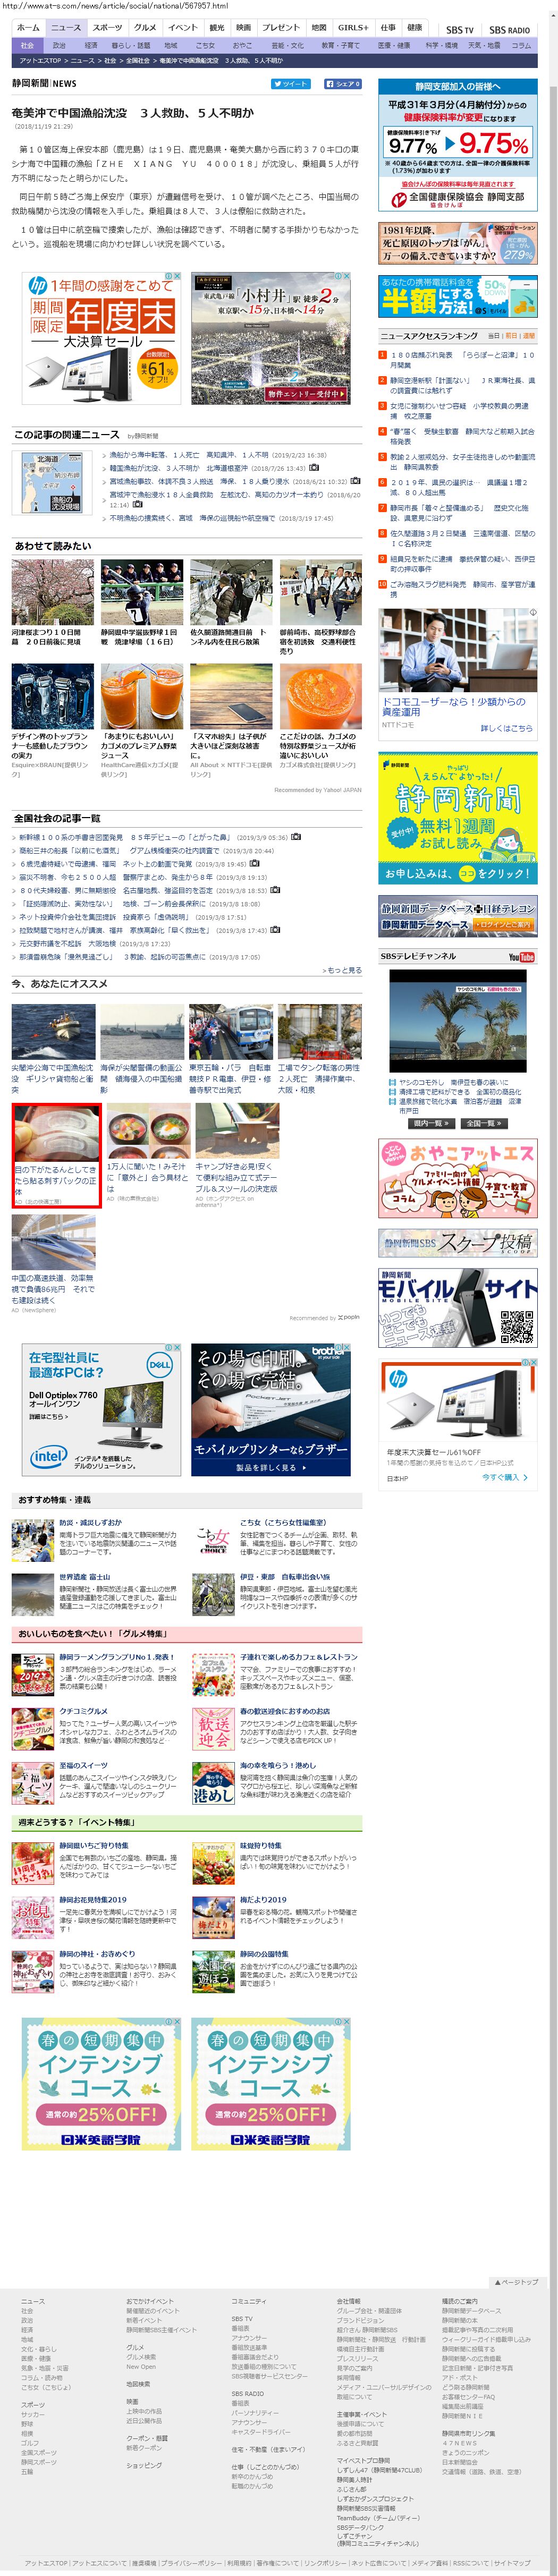Switch to the スポーツ navigation tab
Image resolution: width=558 pixels, height=2576 pixels.
point(107,28)
